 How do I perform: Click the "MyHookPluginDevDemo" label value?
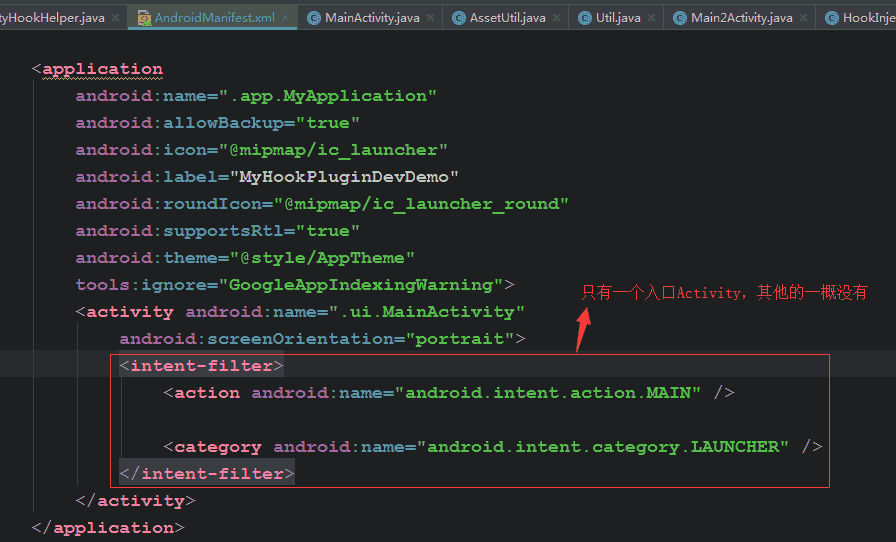click(344, 177)
